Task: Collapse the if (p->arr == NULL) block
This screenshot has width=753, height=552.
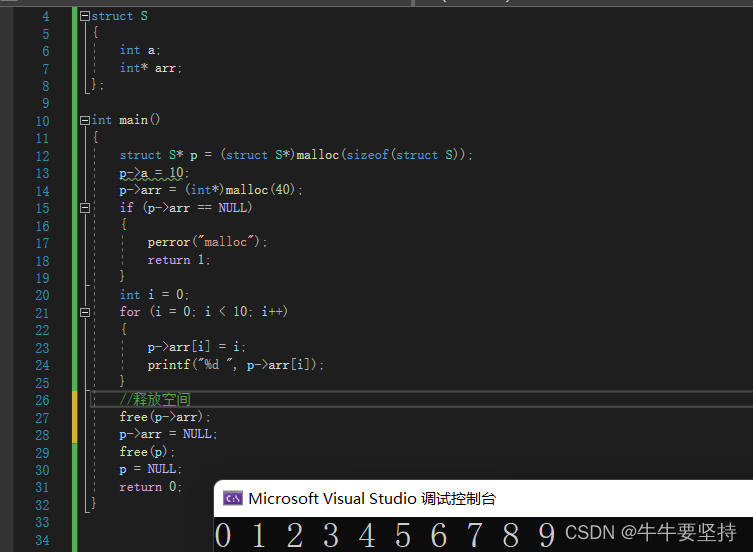Action: (x=85, y=208)
